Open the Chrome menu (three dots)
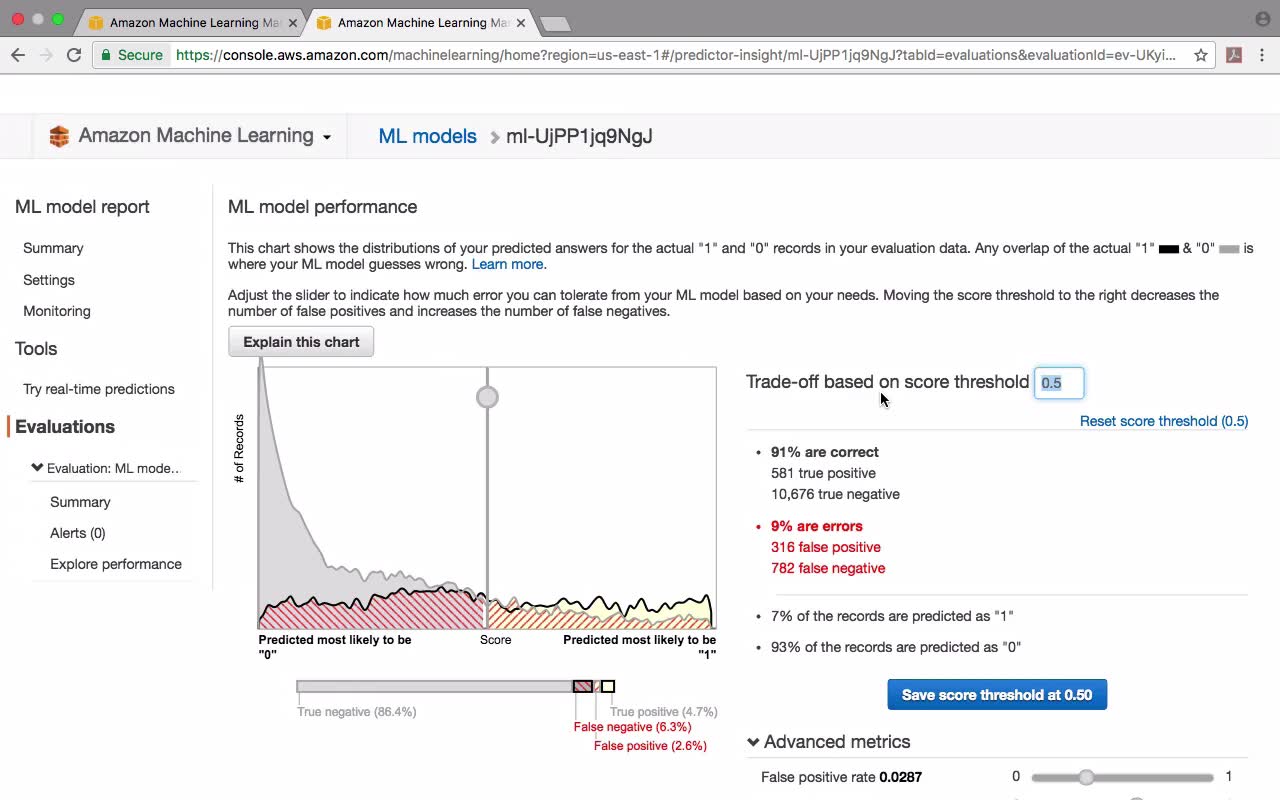Screen dimensions: 1280x800 point(1262,55)
